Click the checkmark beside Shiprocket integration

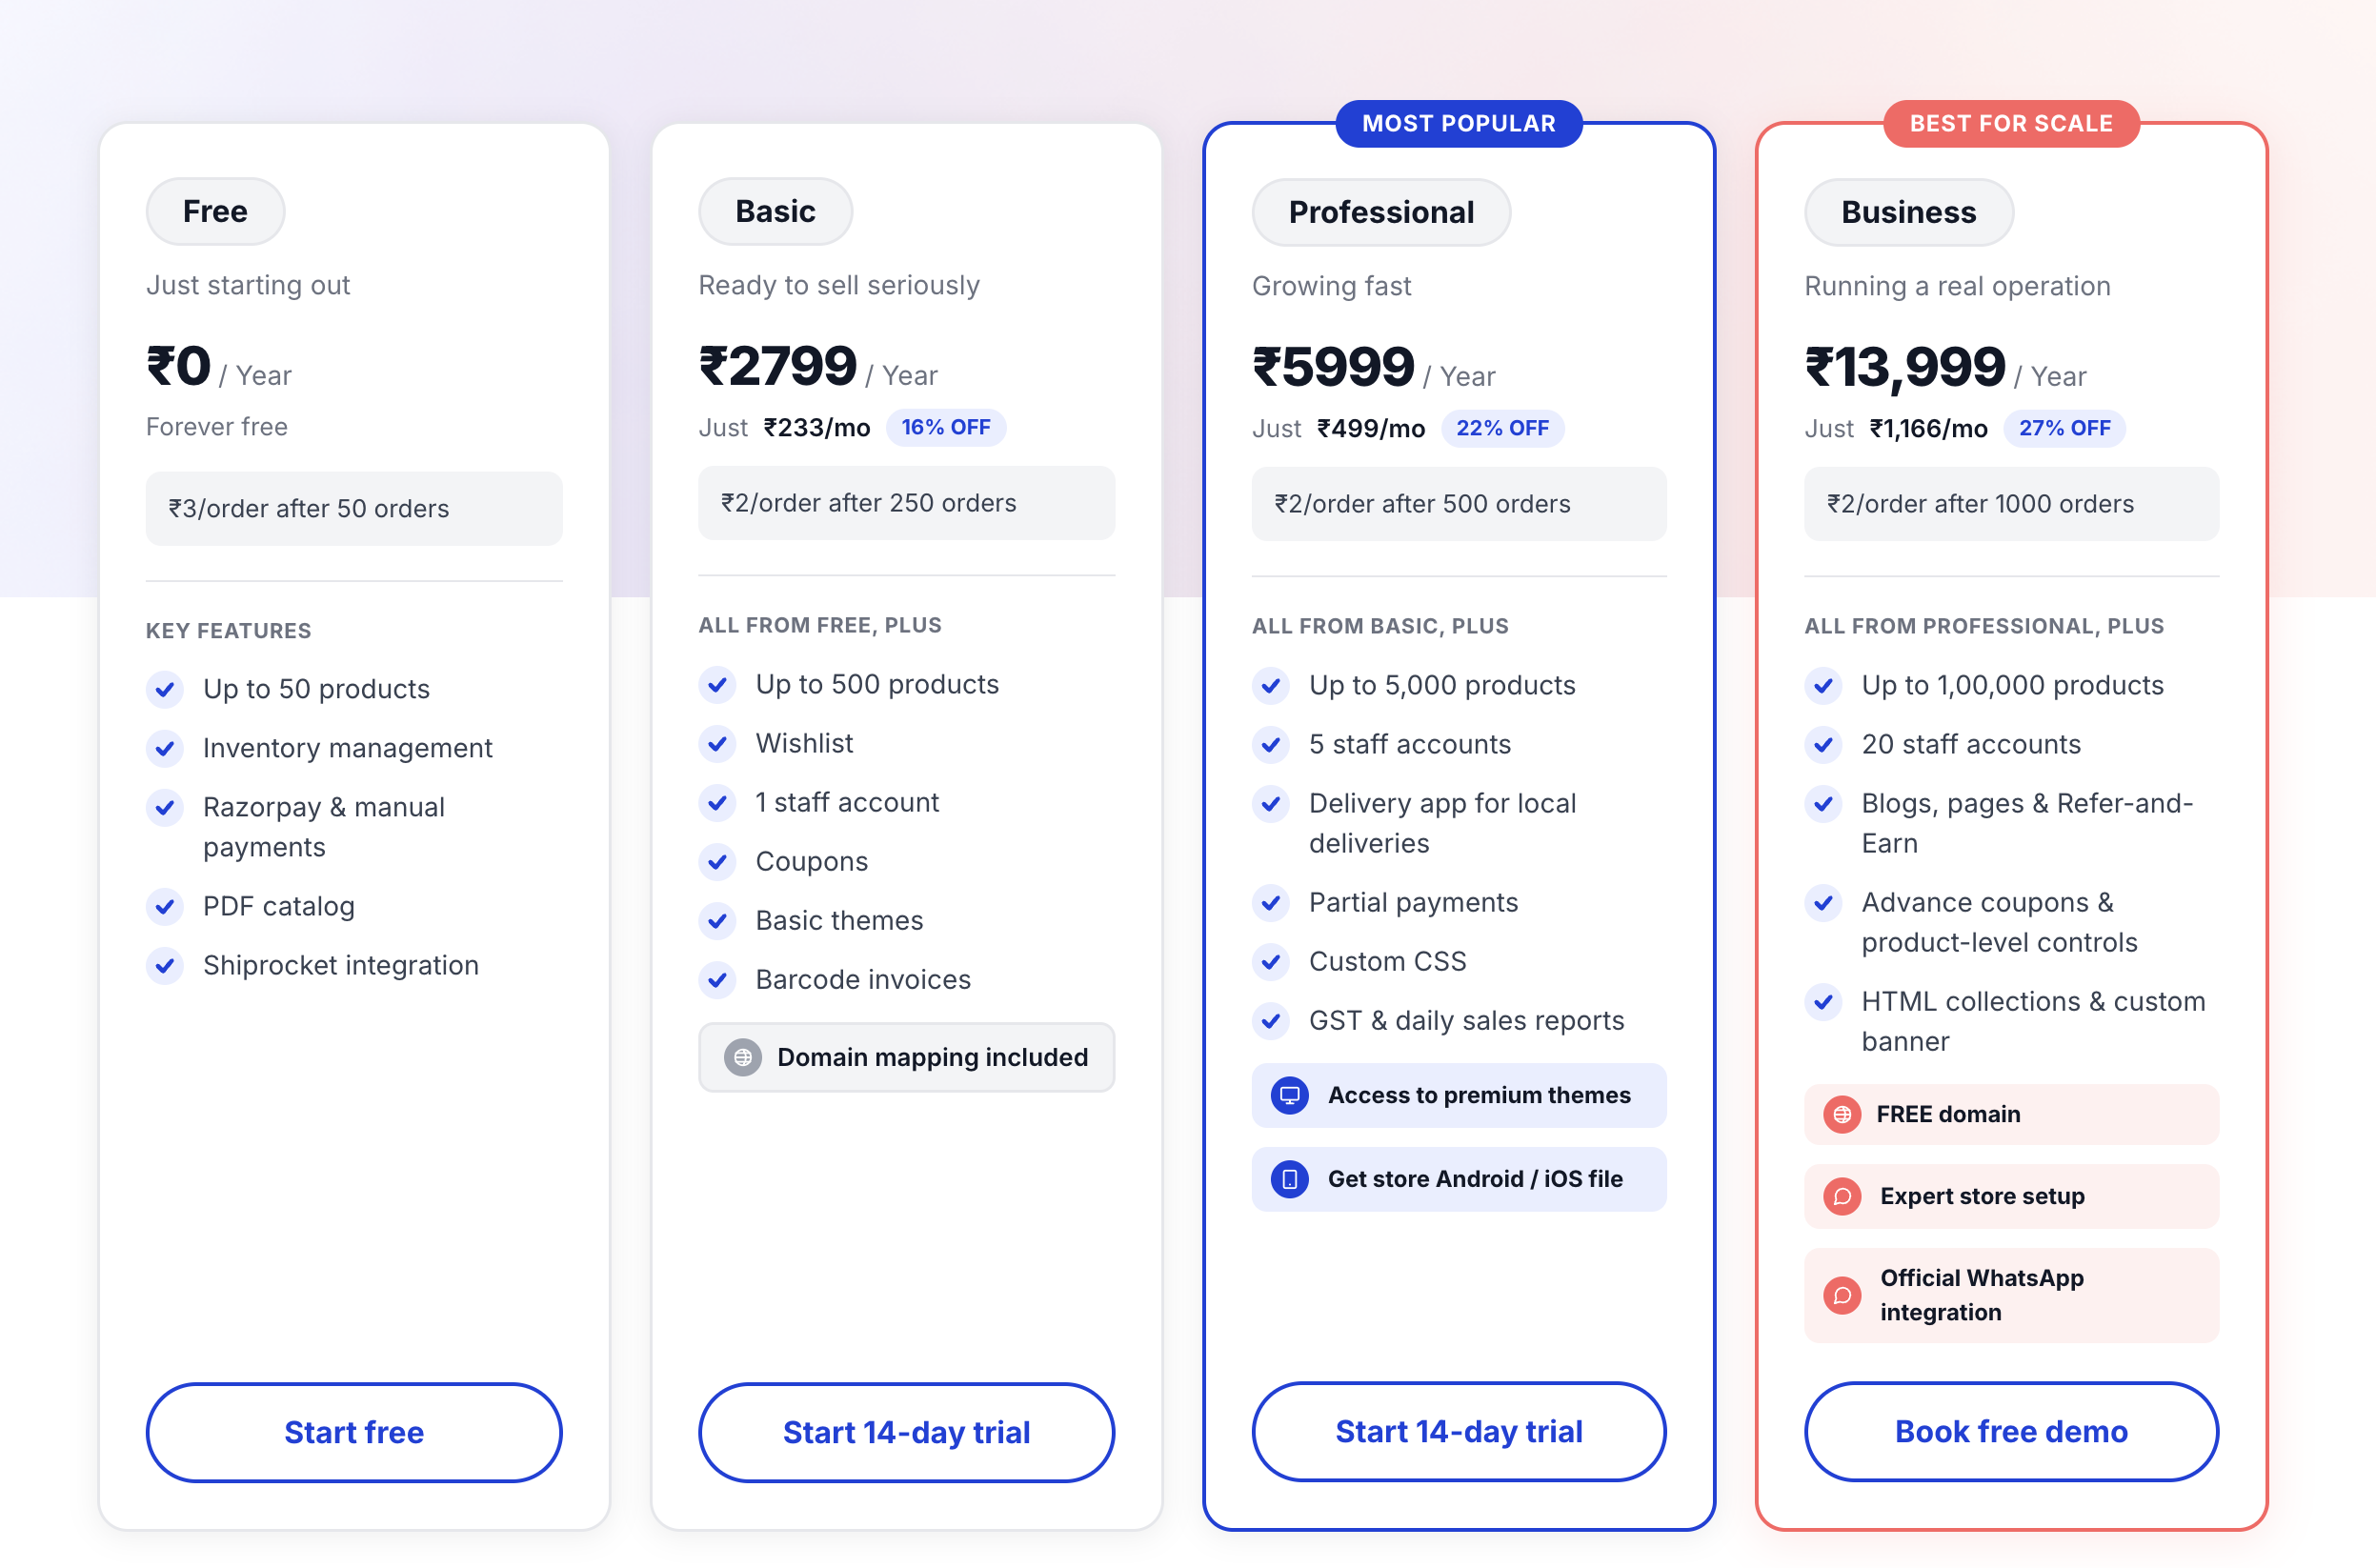point(165,966)
